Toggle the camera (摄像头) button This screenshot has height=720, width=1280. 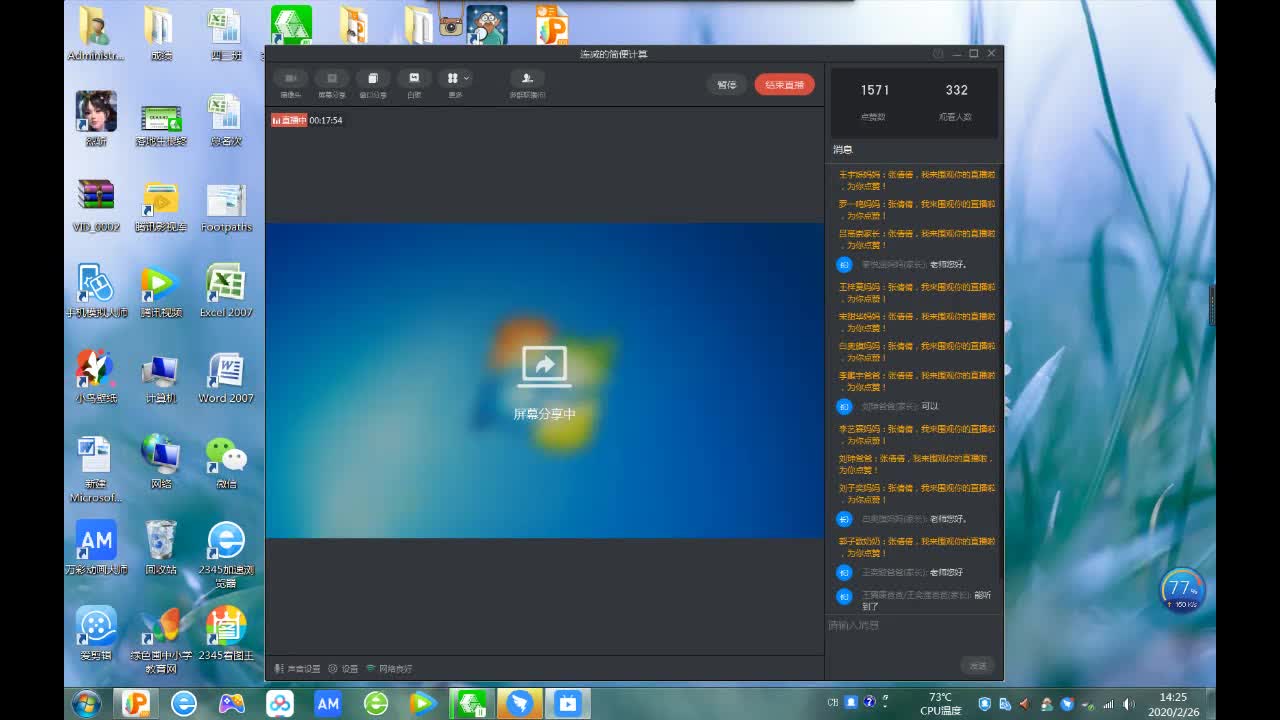[290, 80]
